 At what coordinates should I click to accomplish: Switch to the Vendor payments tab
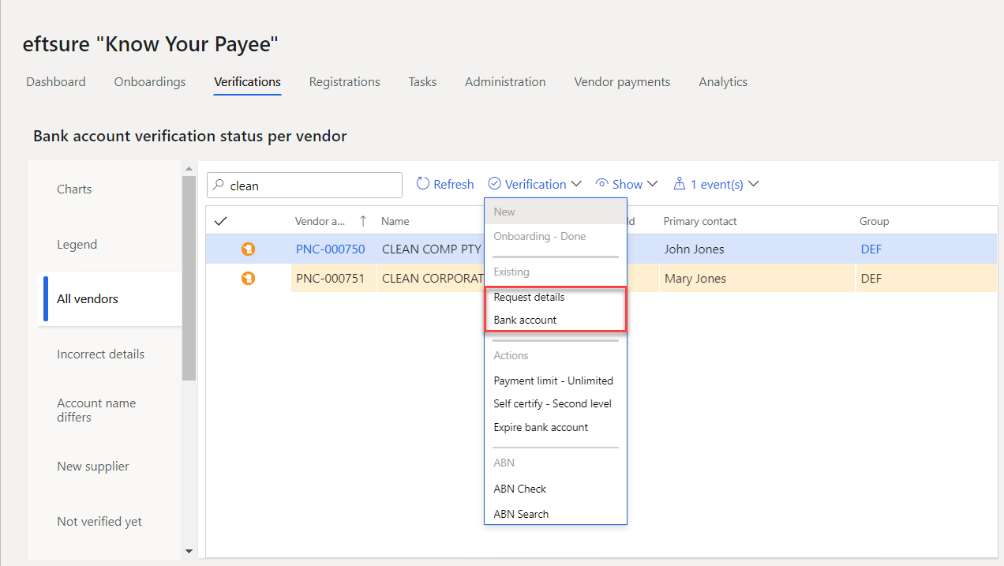tap(622, 82)
